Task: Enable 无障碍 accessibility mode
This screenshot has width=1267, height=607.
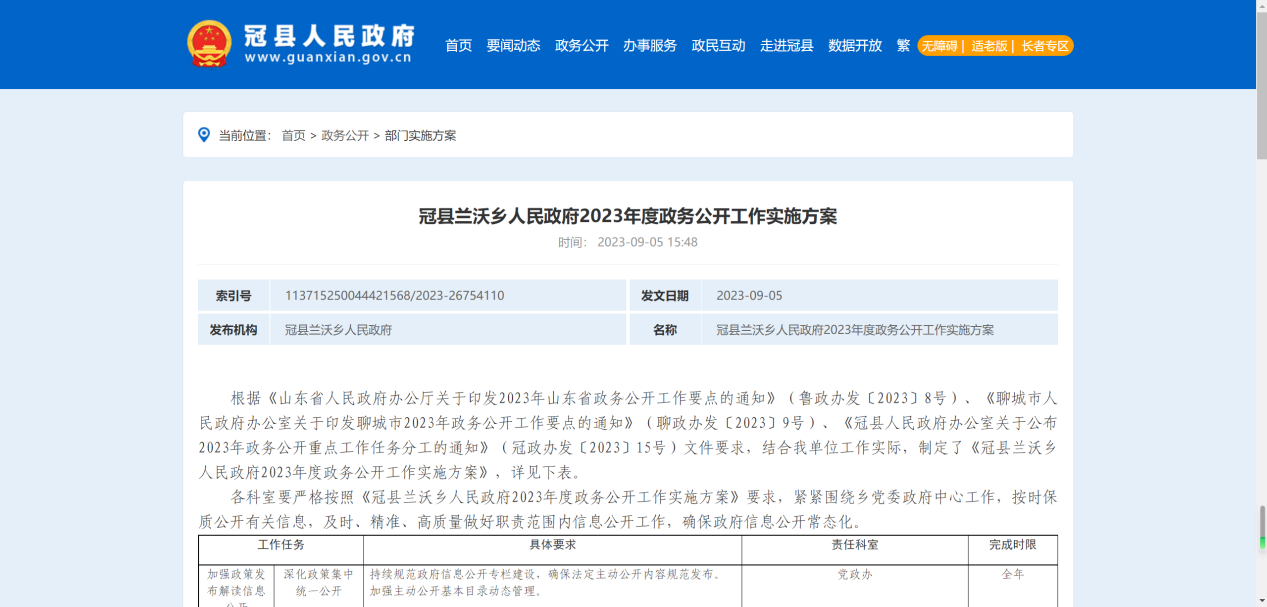Action: (940, 46)
